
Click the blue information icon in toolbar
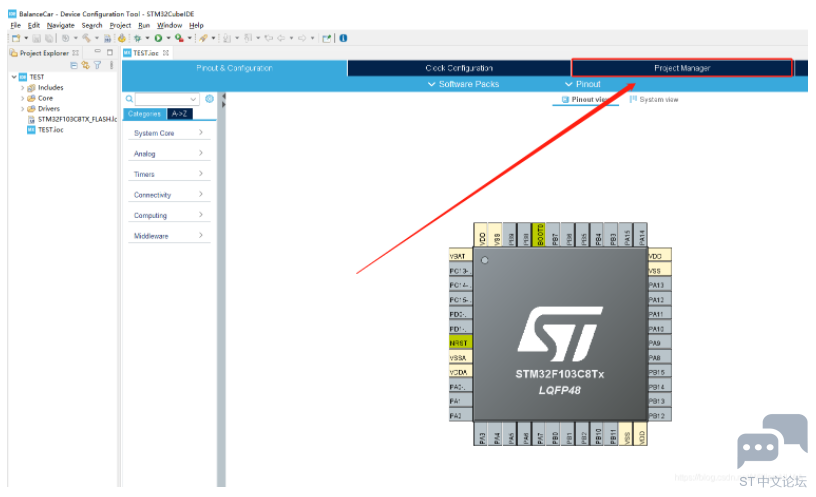[x=343, y=38]
